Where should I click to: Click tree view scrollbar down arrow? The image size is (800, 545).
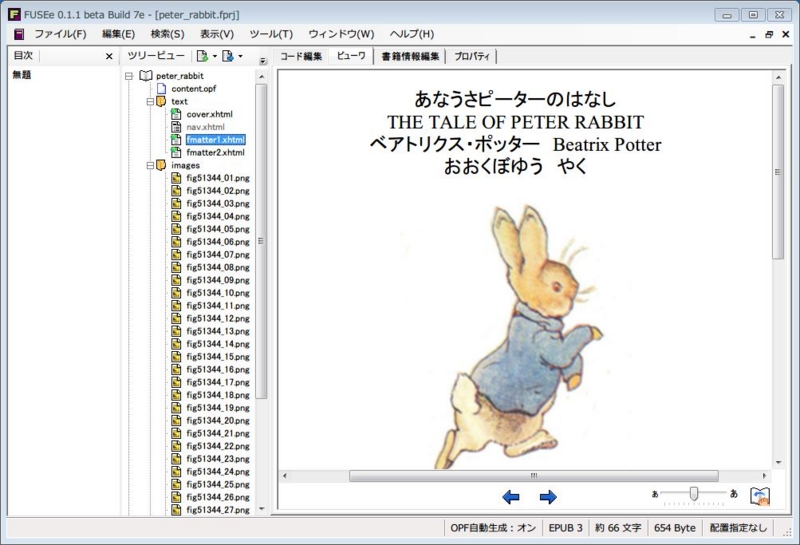tap(262, 509)
